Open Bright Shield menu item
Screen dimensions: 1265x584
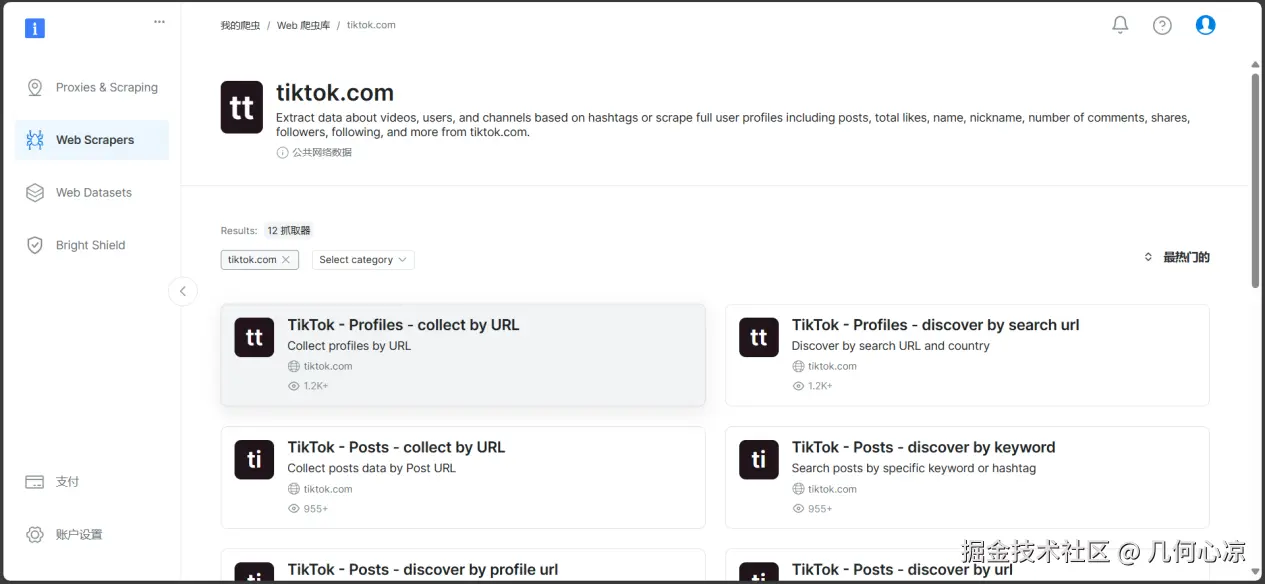tap(90, 245)
